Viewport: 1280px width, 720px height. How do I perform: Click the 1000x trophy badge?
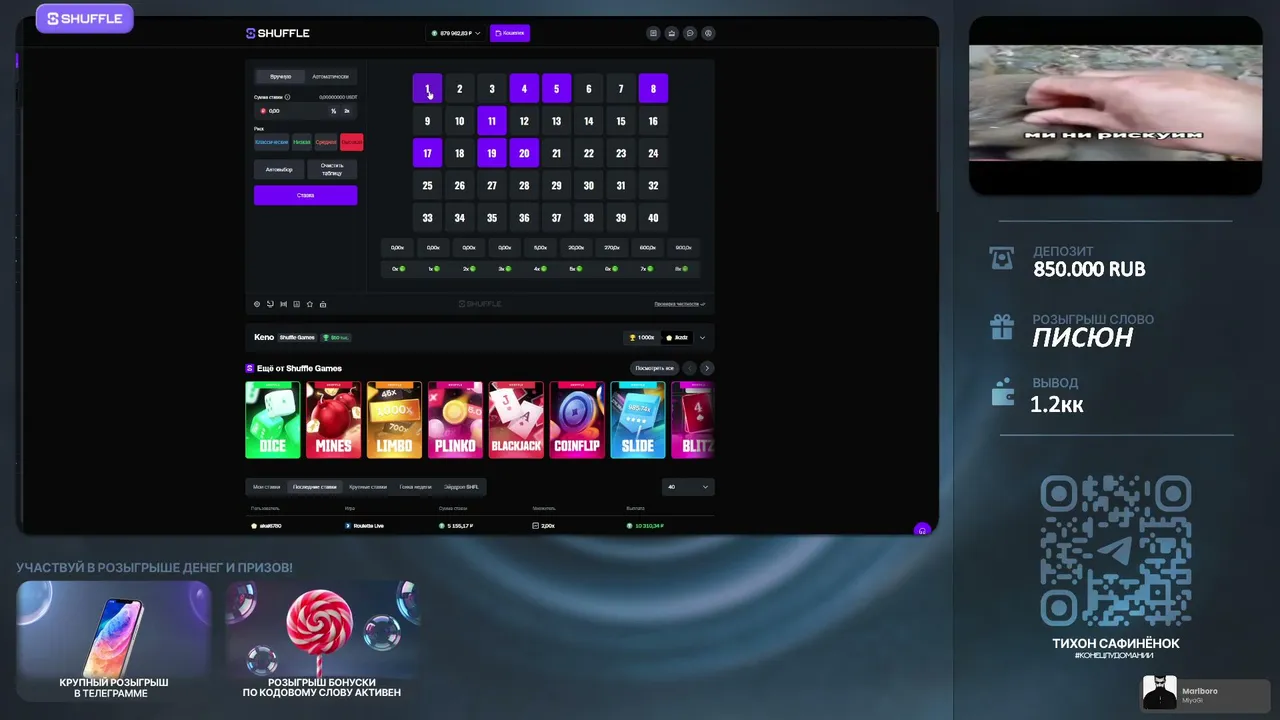pos(640,337)
